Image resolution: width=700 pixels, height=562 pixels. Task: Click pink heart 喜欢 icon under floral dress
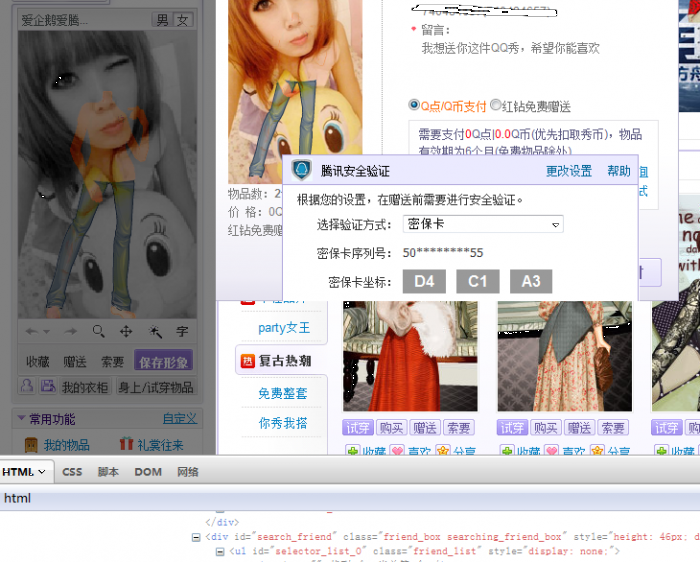[x=552, y=450]
